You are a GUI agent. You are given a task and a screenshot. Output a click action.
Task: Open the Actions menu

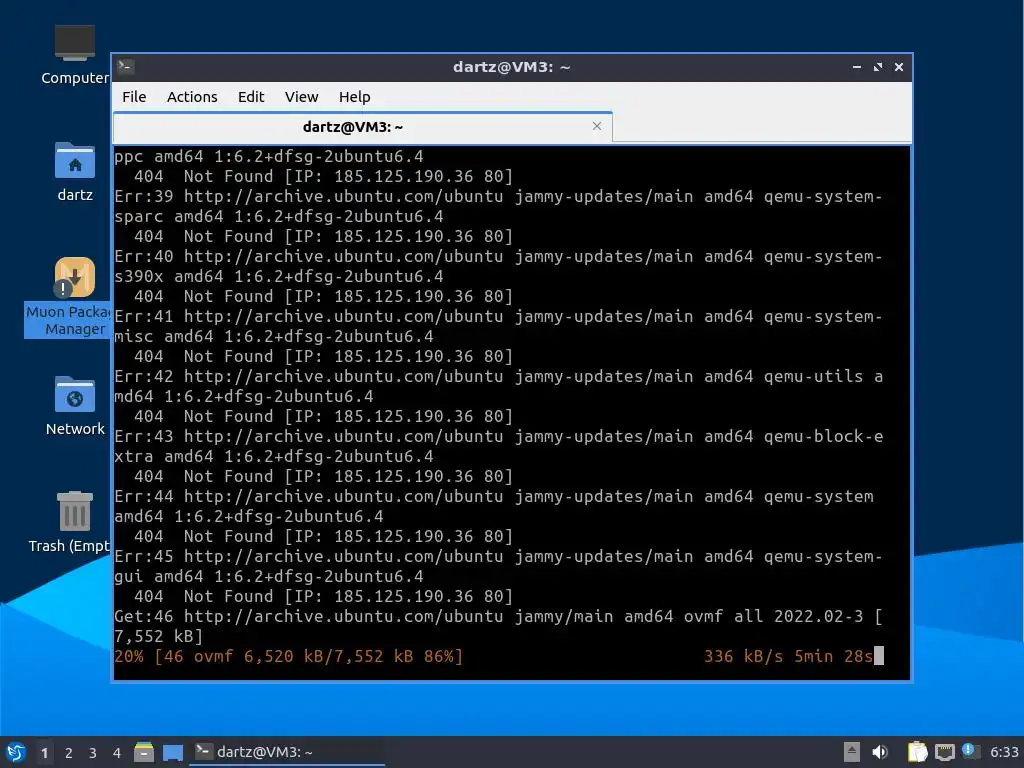[192, 97]
